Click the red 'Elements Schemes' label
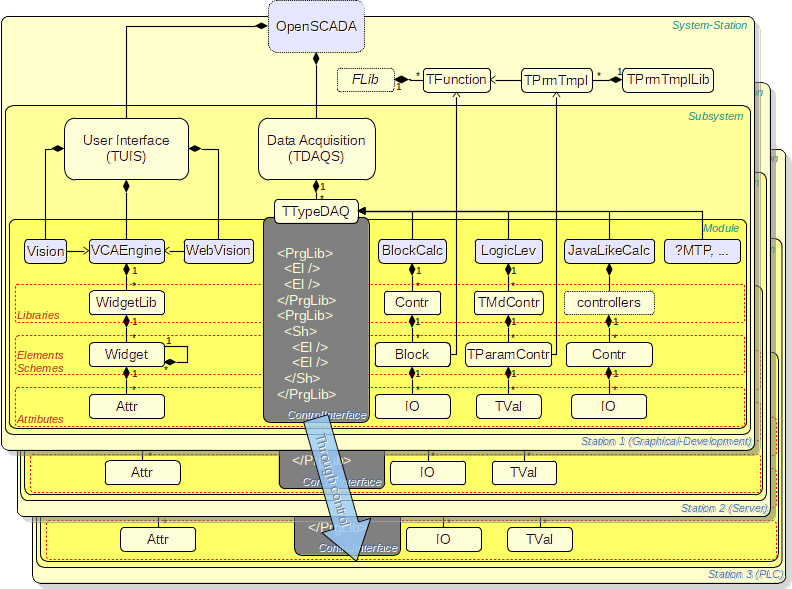Image resolution: width=792 pixels, height=589 pixels. point(40,362)
